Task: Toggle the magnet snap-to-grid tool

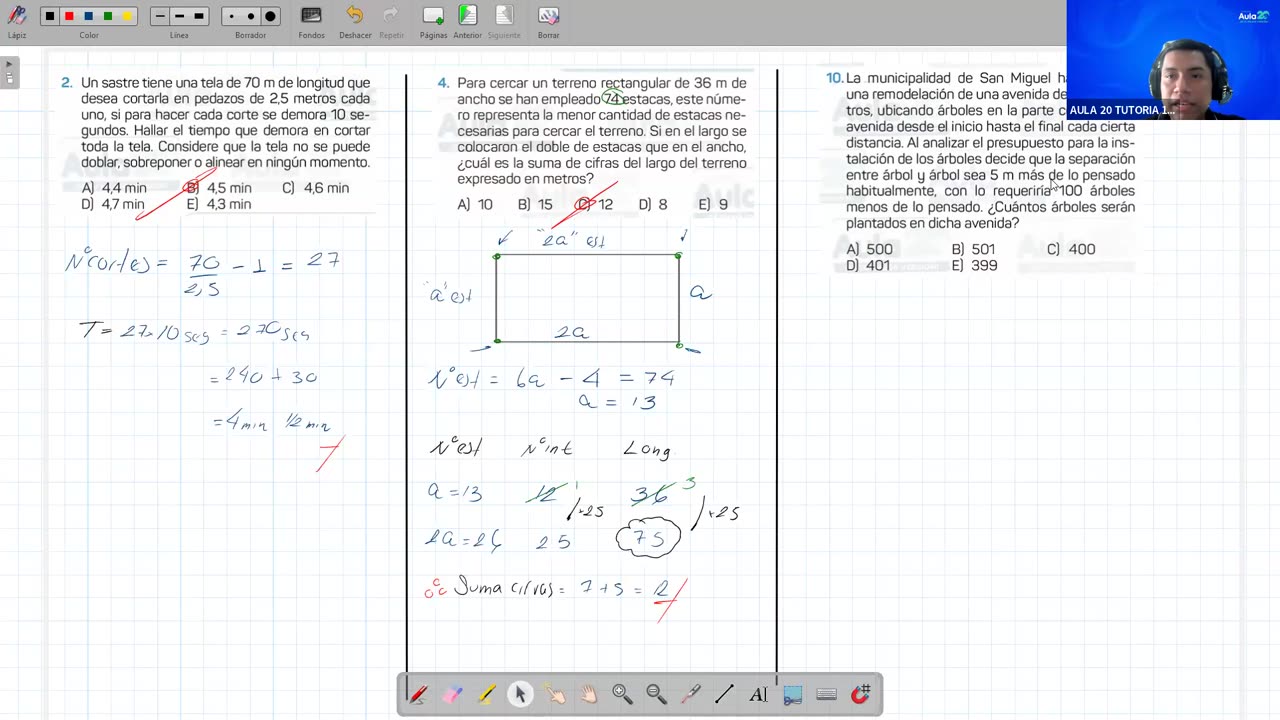Action: (861, 694)
